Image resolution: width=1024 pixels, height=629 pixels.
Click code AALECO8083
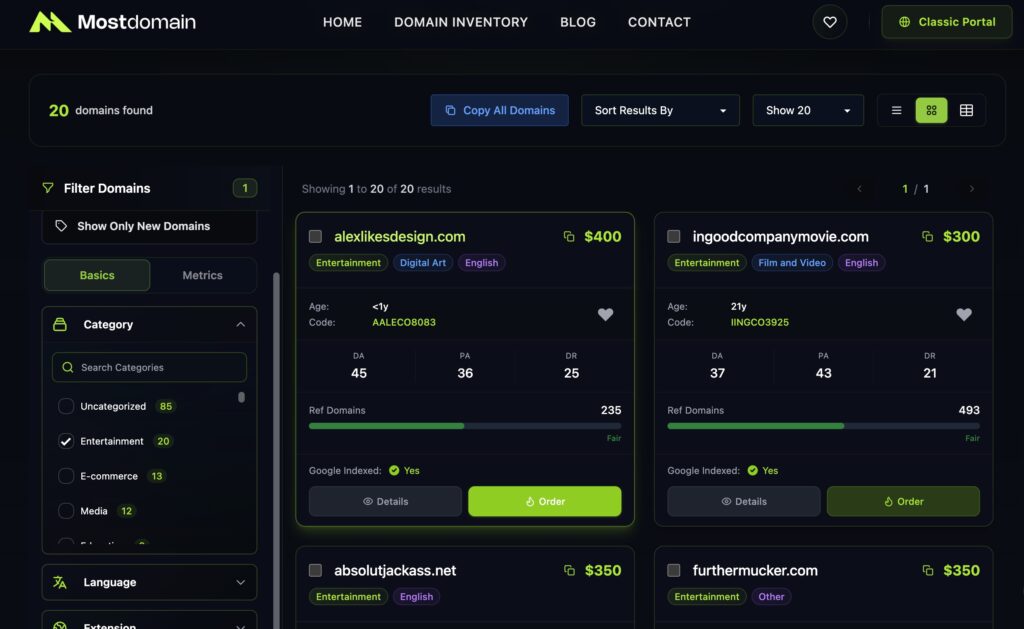[404, 322]
